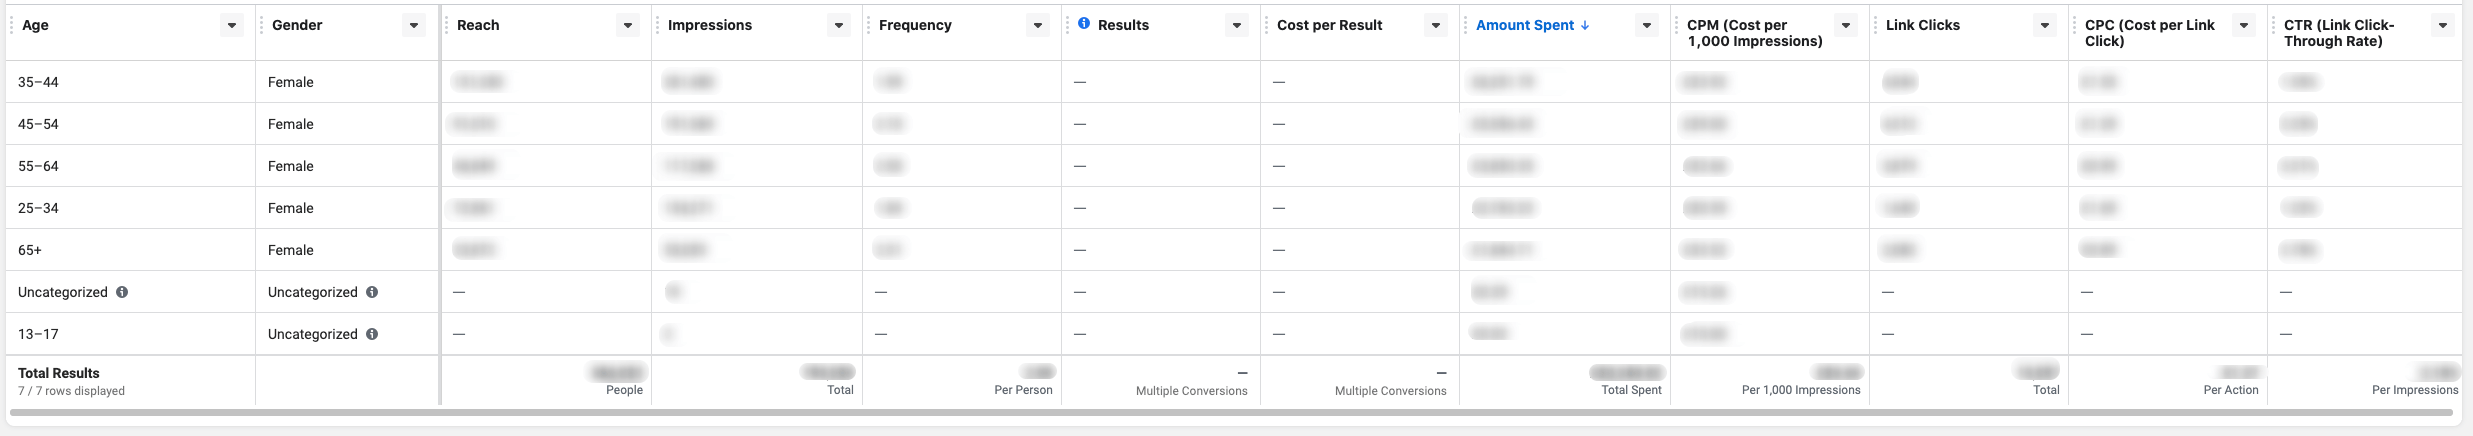Click the horizontal scrollbar under the table
Screen dimensions: 2473x436
coord(1231,411)
